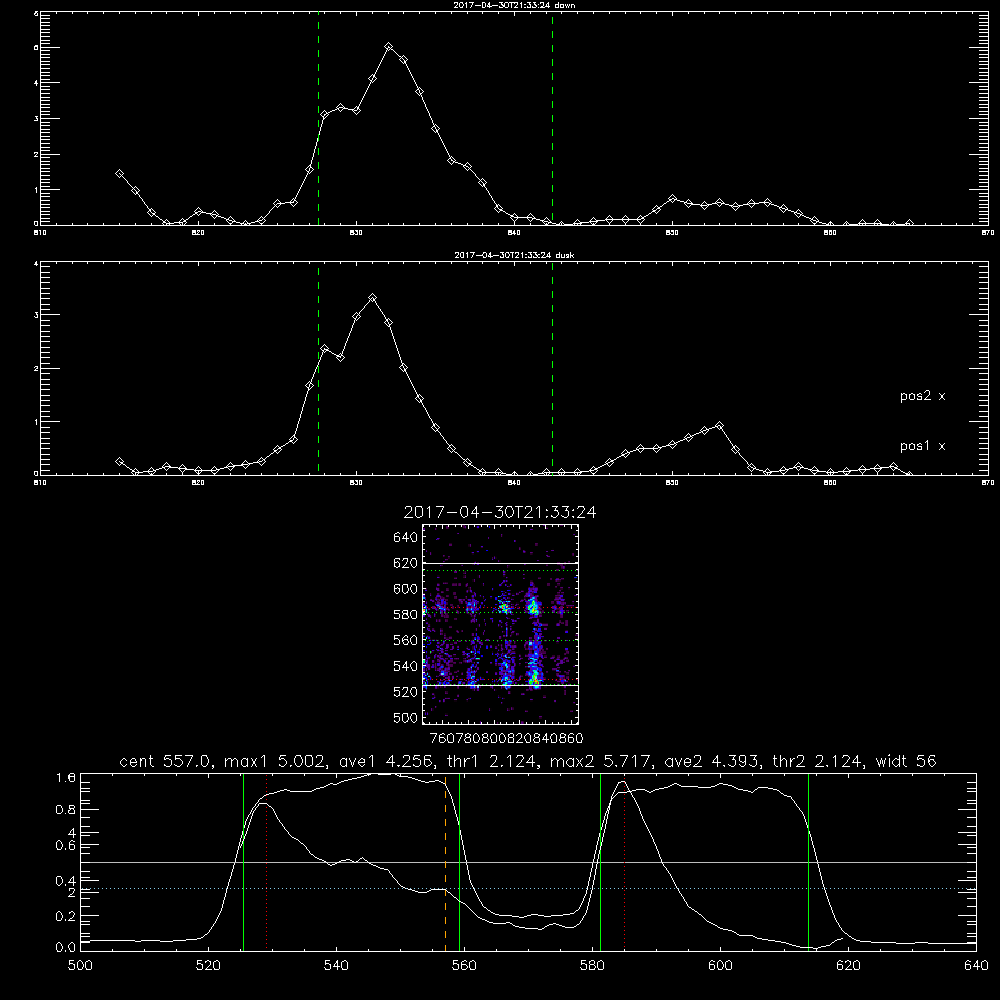Click the leftmost diamond marker in dawn plot
Viewport: 1000px width, 1000px height.
click(119, 173)
